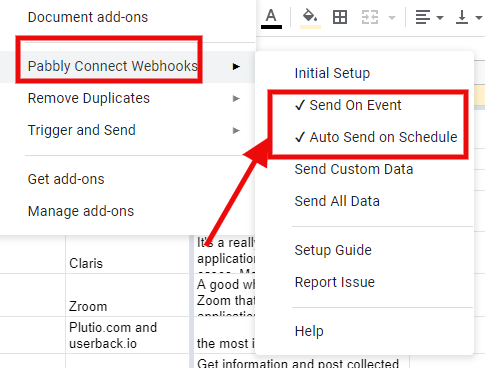
Task: Open the merge cells dropdown arrow
Action: [x=392, y=17]
